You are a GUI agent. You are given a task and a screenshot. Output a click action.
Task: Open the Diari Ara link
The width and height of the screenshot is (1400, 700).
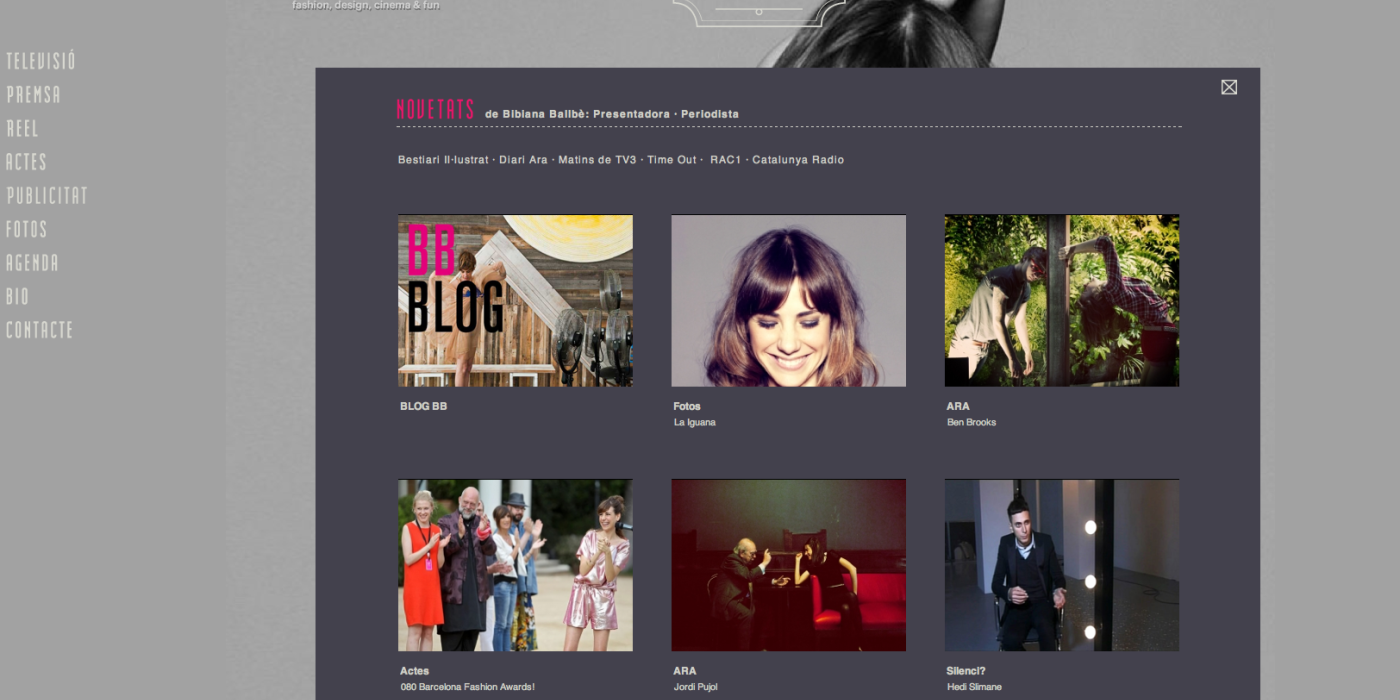point(523,160)
